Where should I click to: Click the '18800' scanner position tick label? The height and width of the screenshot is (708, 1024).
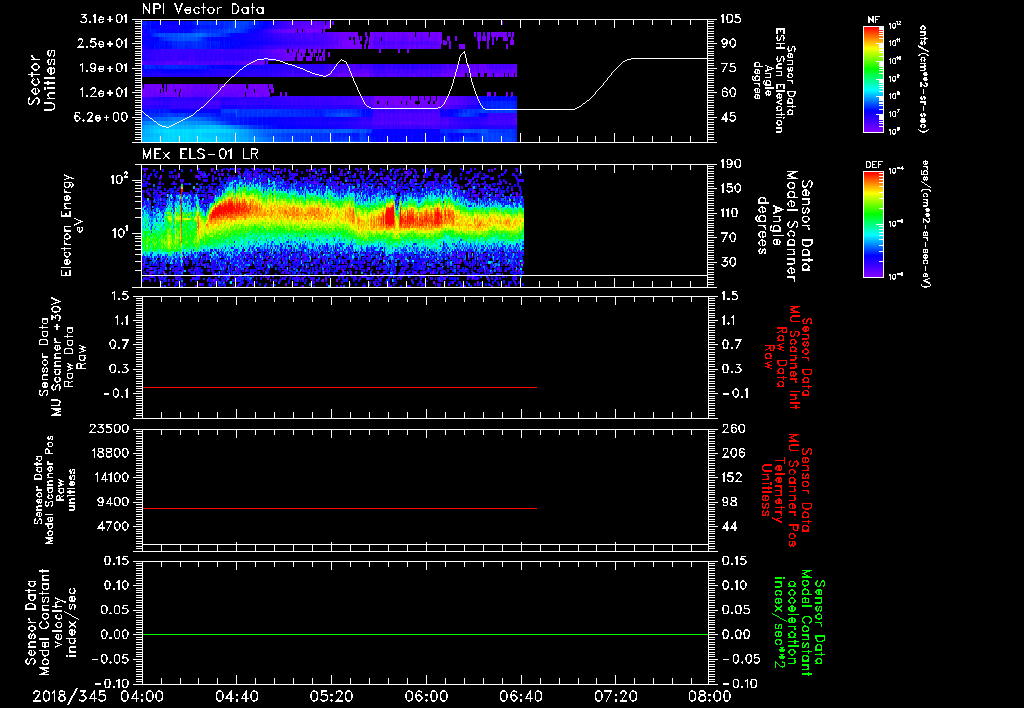(x=112, y=453)
